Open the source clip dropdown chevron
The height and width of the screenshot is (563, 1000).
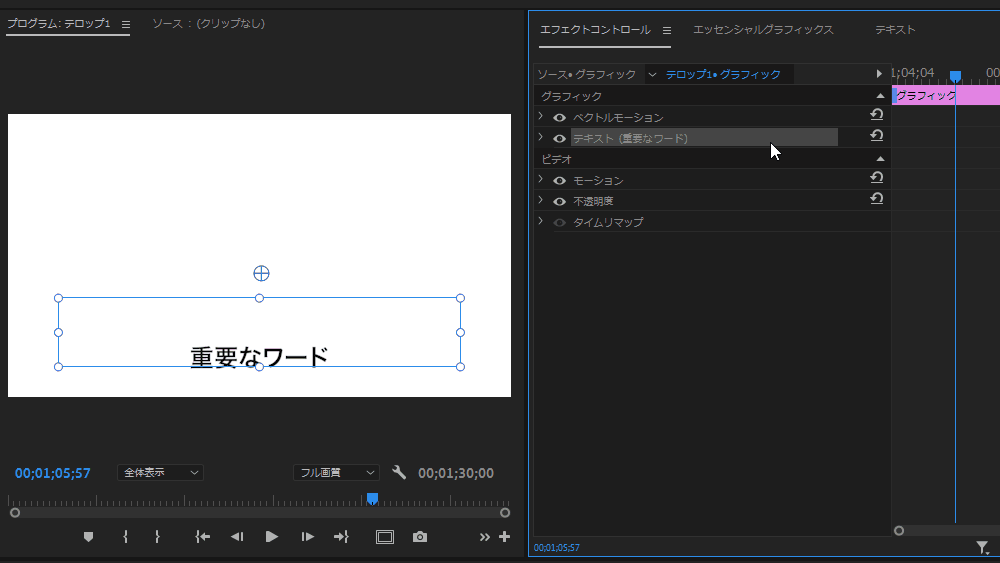tap(652, 75)
